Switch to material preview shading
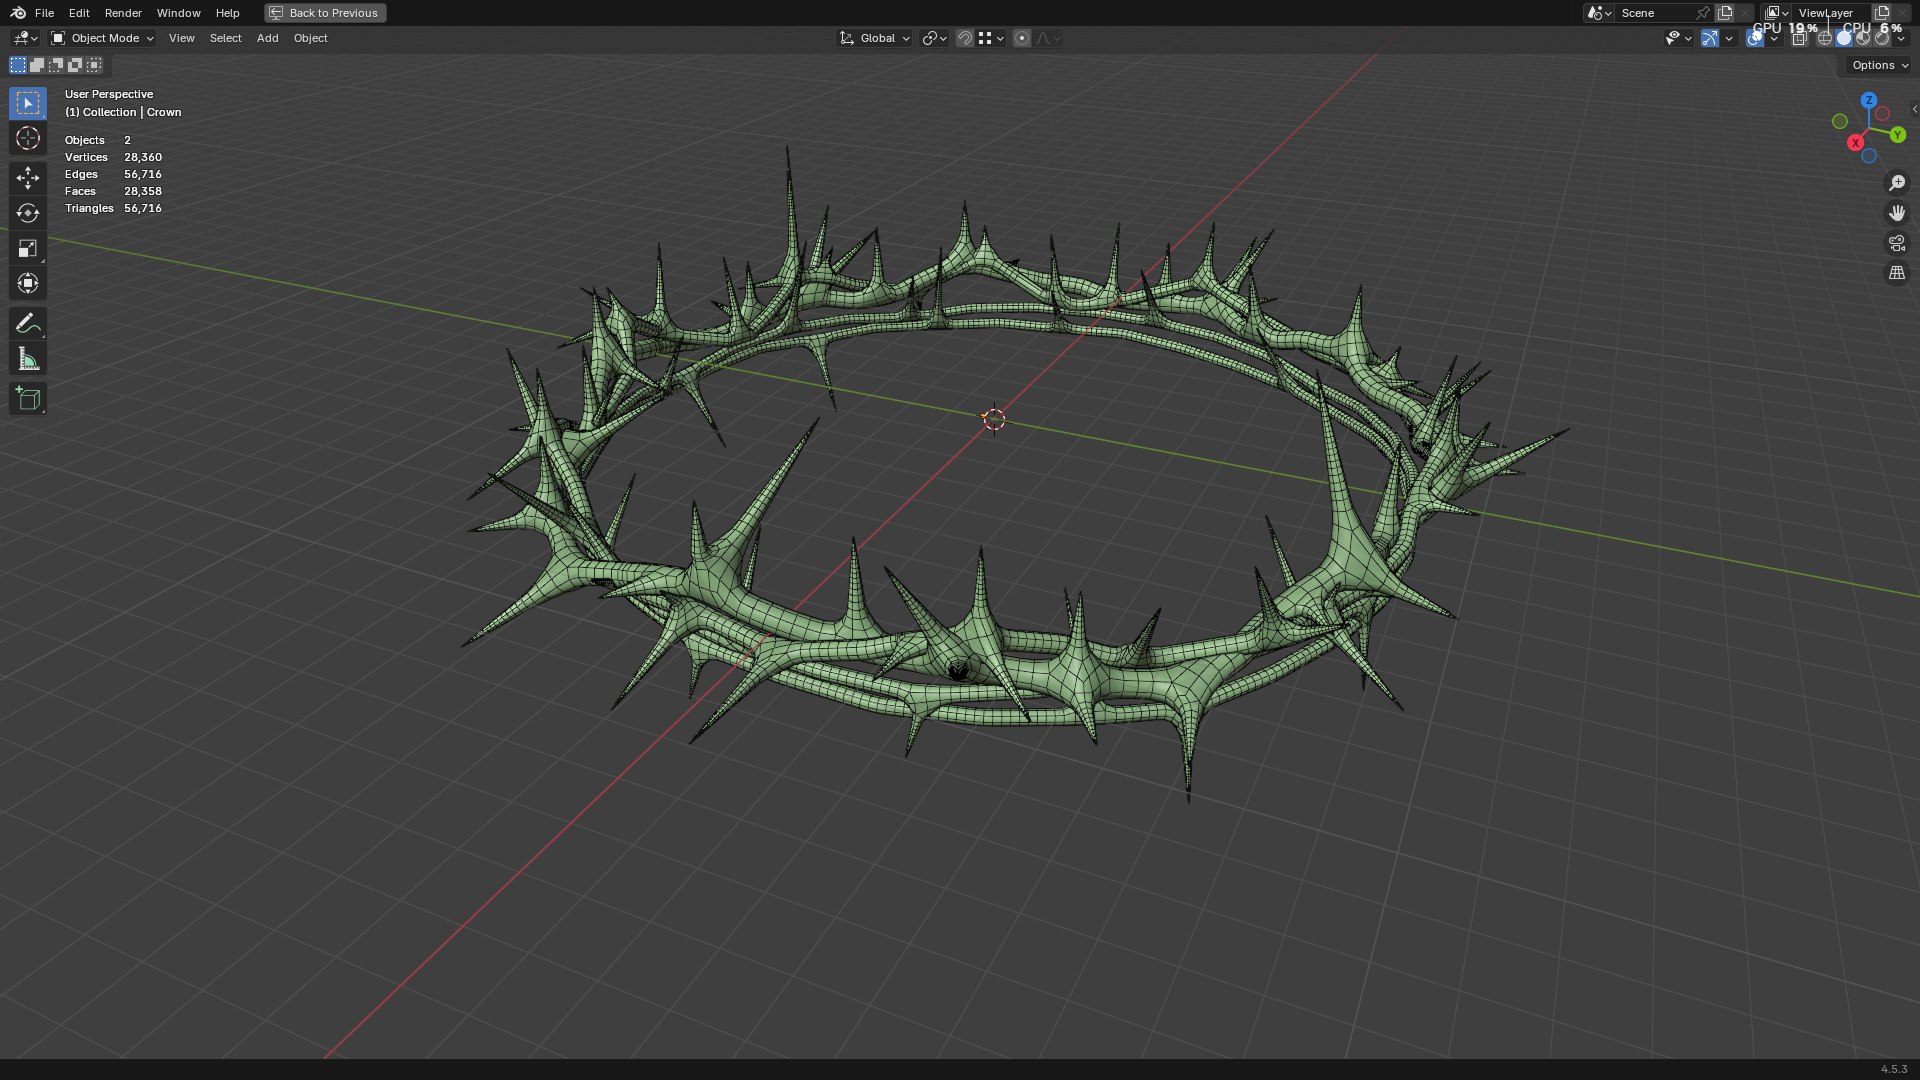 [1863, 38]
